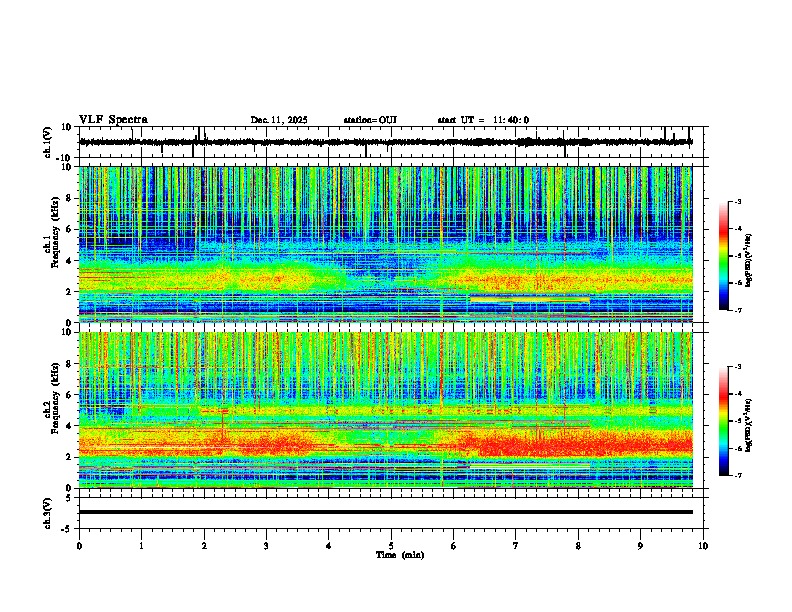This screenshot has height=612, width=792.
Task: Click the 'Time (min)' axis title
Action: [x=400, y=555]
